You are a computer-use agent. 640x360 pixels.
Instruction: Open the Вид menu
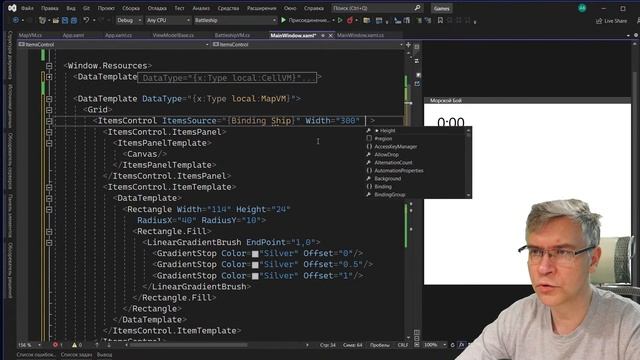click(71, 8)
